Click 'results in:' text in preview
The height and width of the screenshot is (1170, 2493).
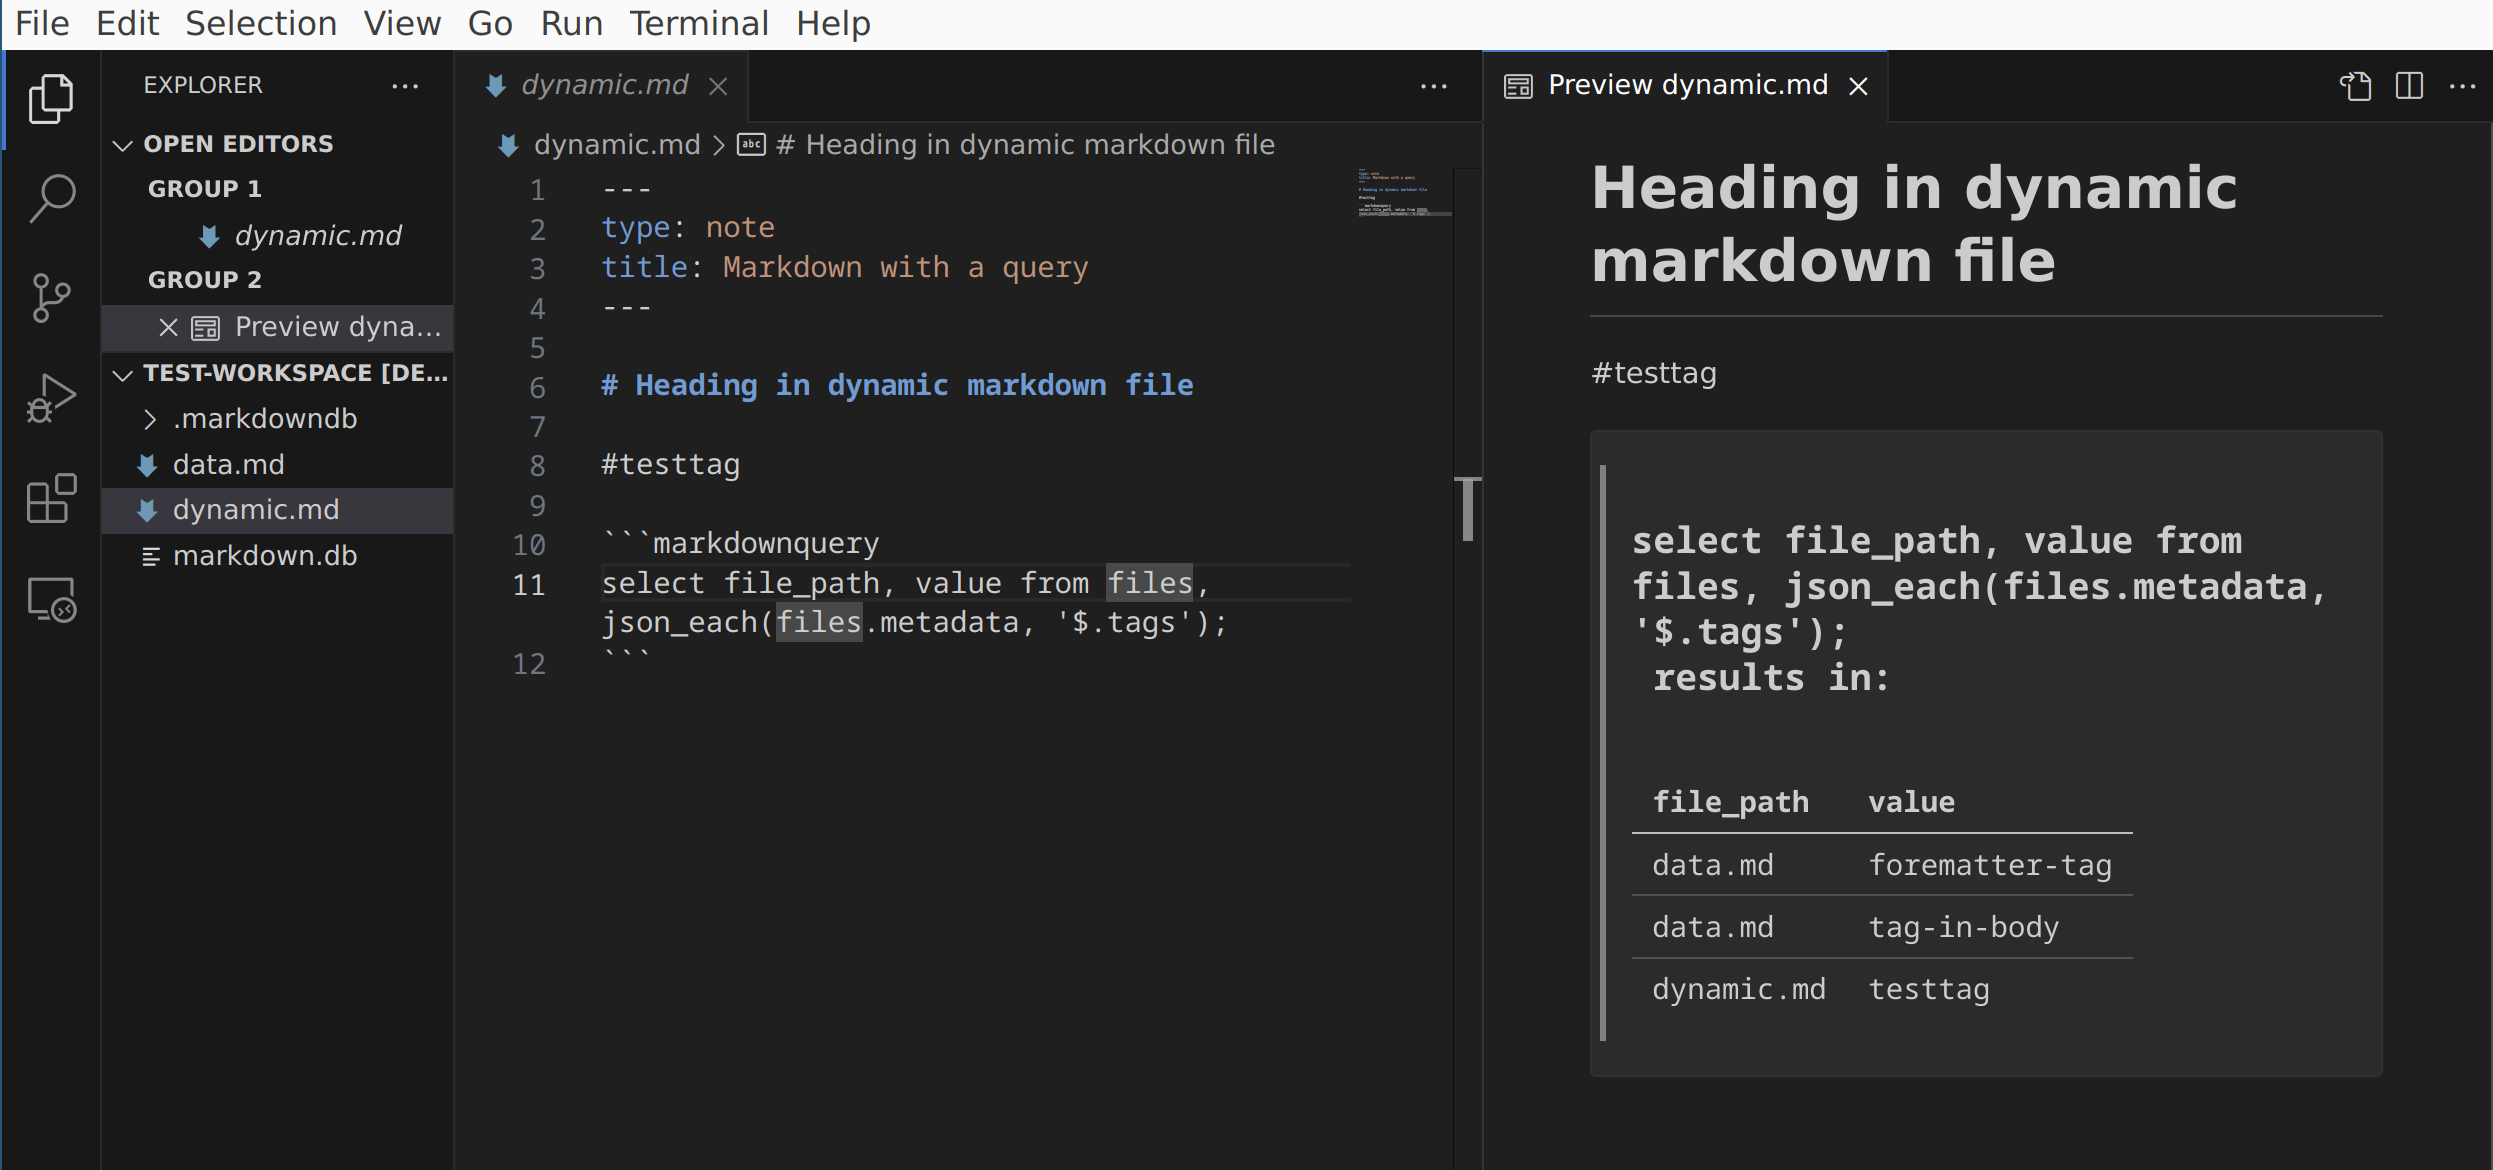[1771, 678]
